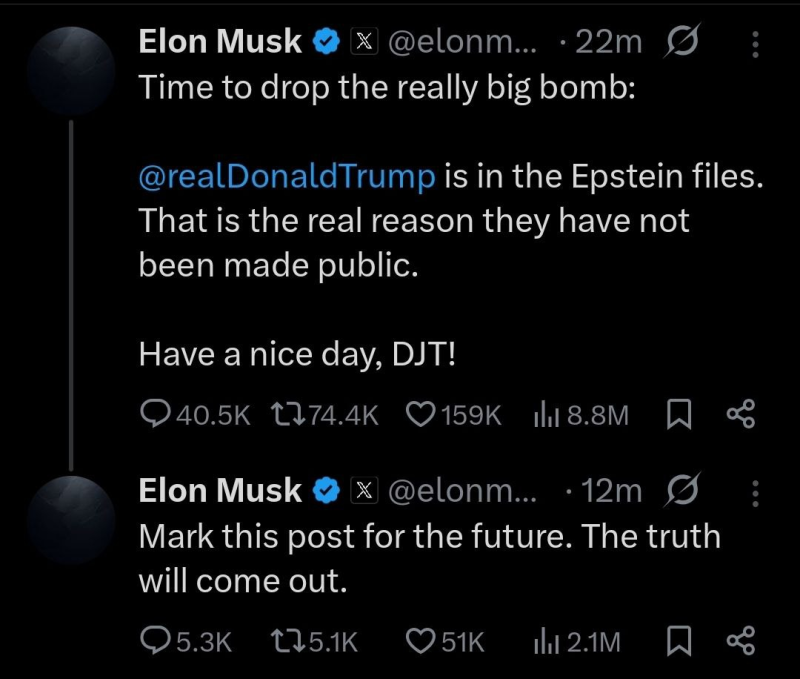Like the 'Have a nice day, DJT' post
Screen dimensions: 800x679
pyautogui.click(x=419, y=415)
